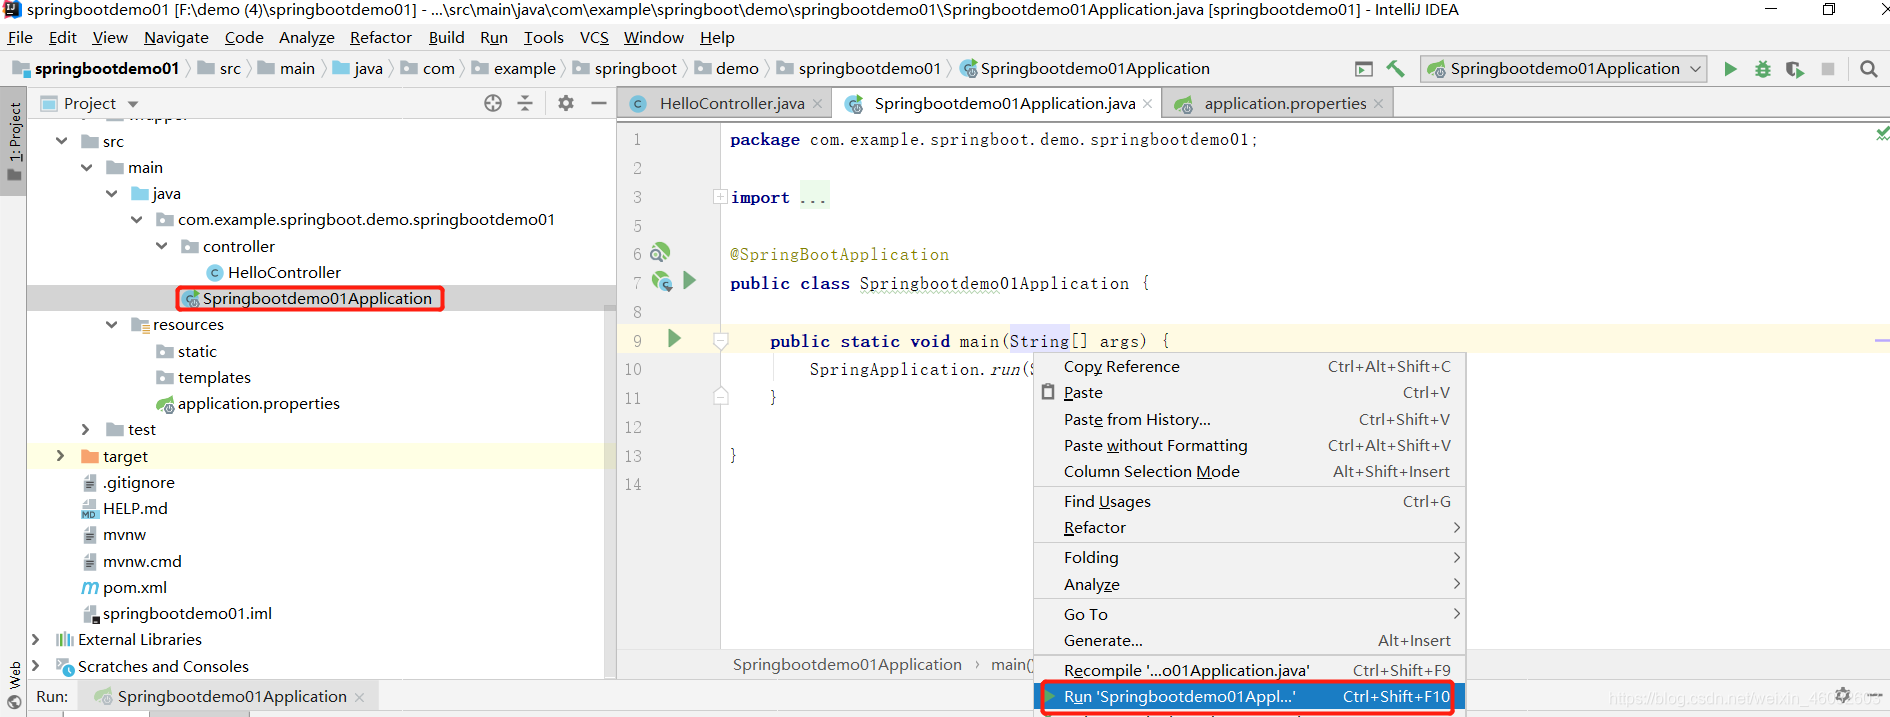
Task: Choose Copy Reference in context menu
Action: point(1250,367)
